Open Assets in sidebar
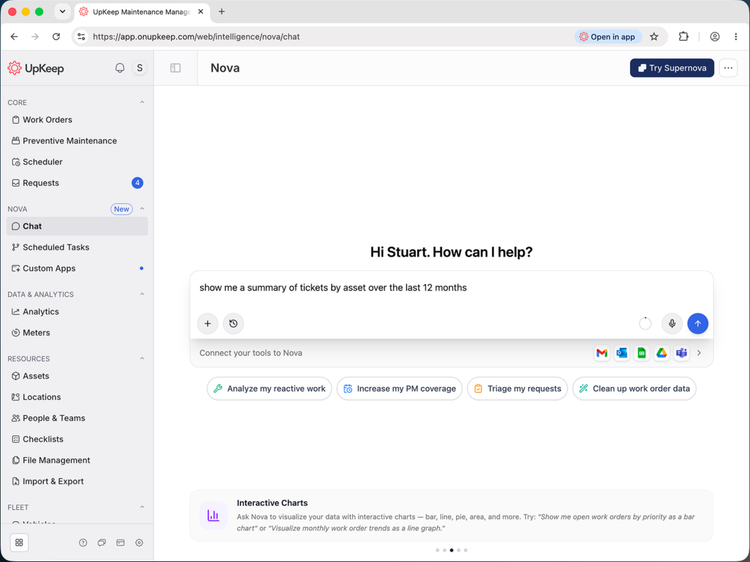 (77, 376)
